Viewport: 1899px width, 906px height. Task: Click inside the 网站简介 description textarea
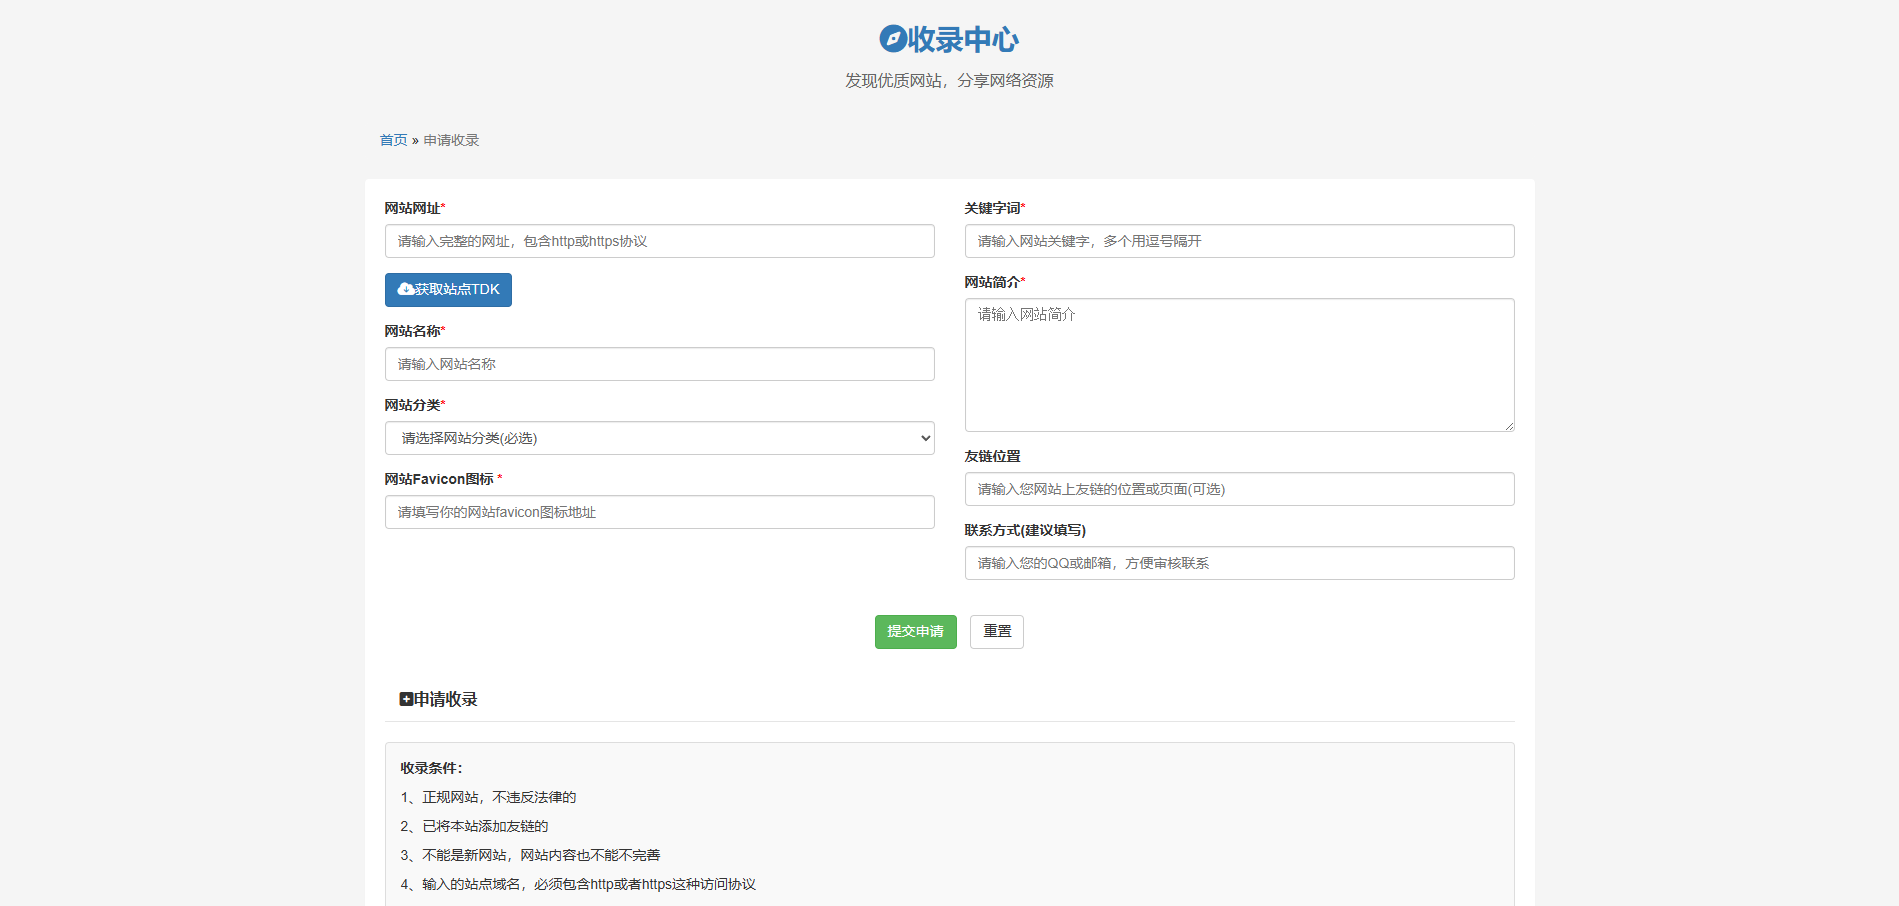[1239, 365]
